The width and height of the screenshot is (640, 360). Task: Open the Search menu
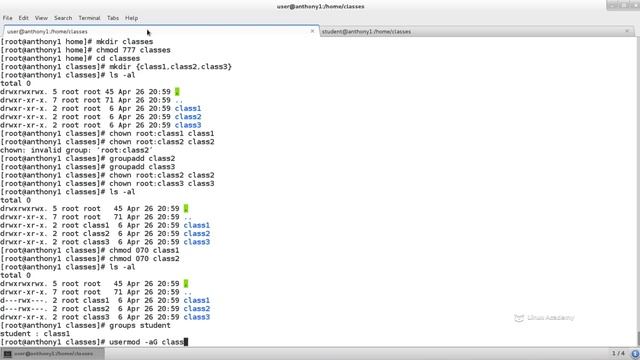pyautogui.click(x=63, y=18)
